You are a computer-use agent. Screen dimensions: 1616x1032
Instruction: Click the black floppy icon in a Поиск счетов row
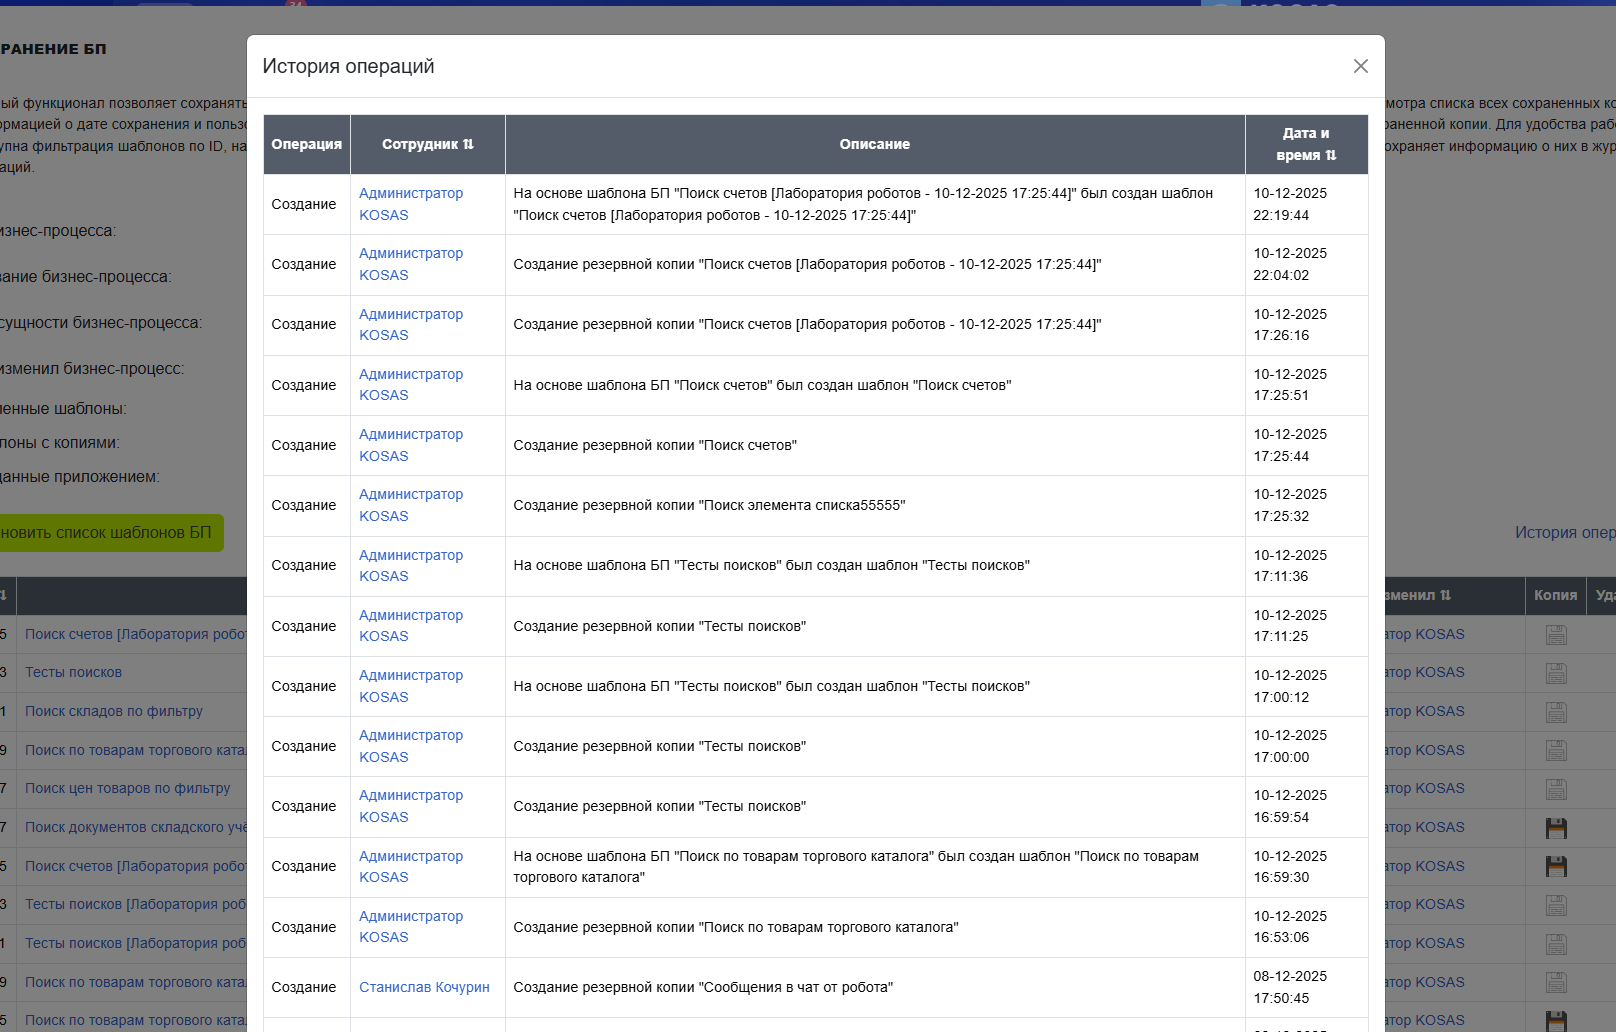1556,867
